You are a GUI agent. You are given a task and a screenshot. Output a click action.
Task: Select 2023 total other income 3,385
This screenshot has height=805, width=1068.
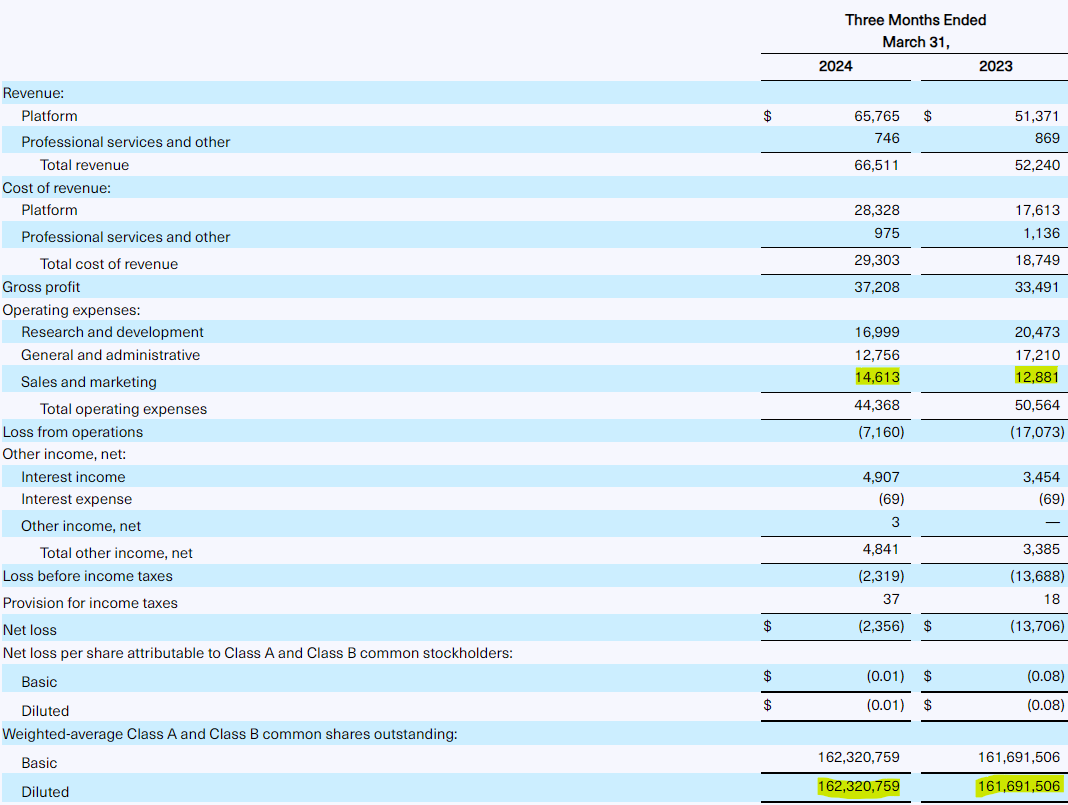[1041, 549]
